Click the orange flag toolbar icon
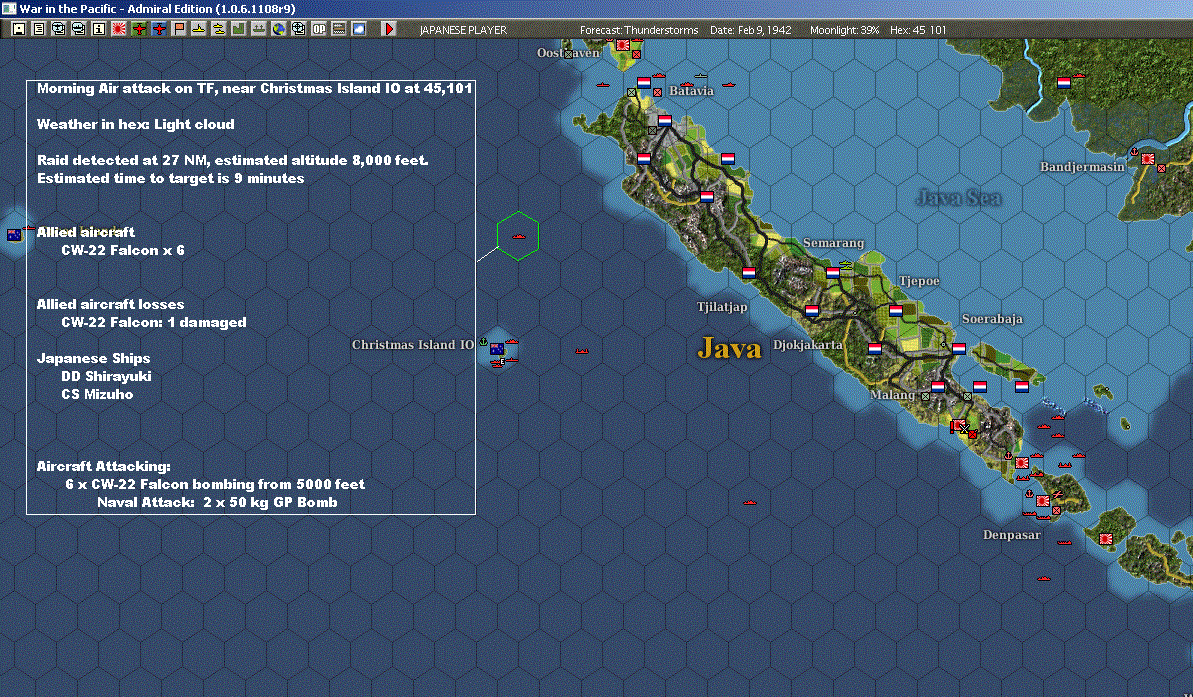1193x697 pixels. 179,29
